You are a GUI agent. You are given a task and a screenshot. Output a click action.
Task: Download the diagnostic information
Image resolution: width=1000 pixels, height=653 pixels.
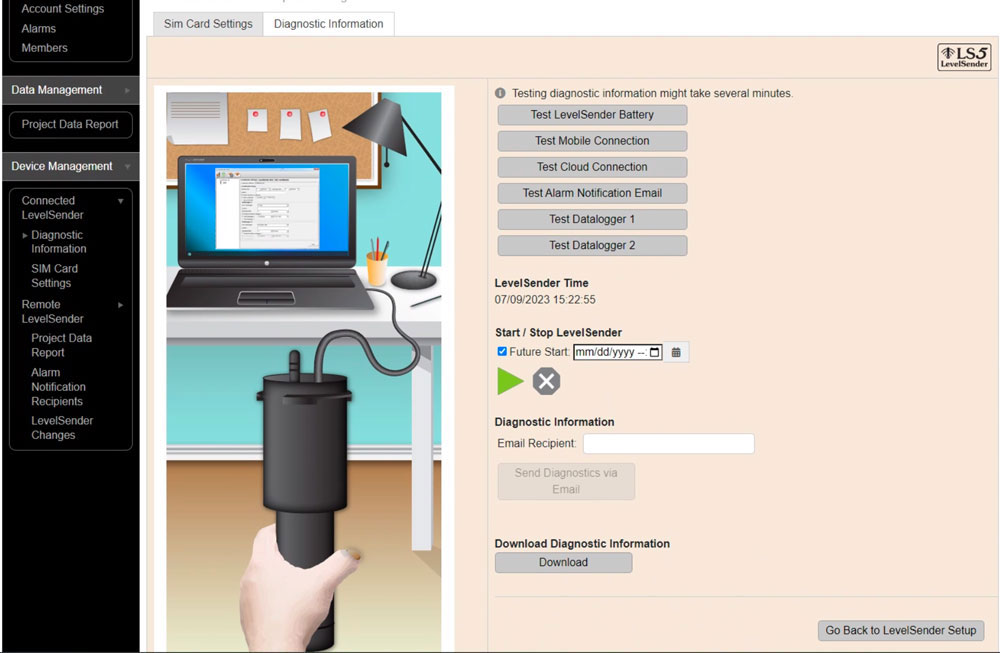tap(563, 562)
